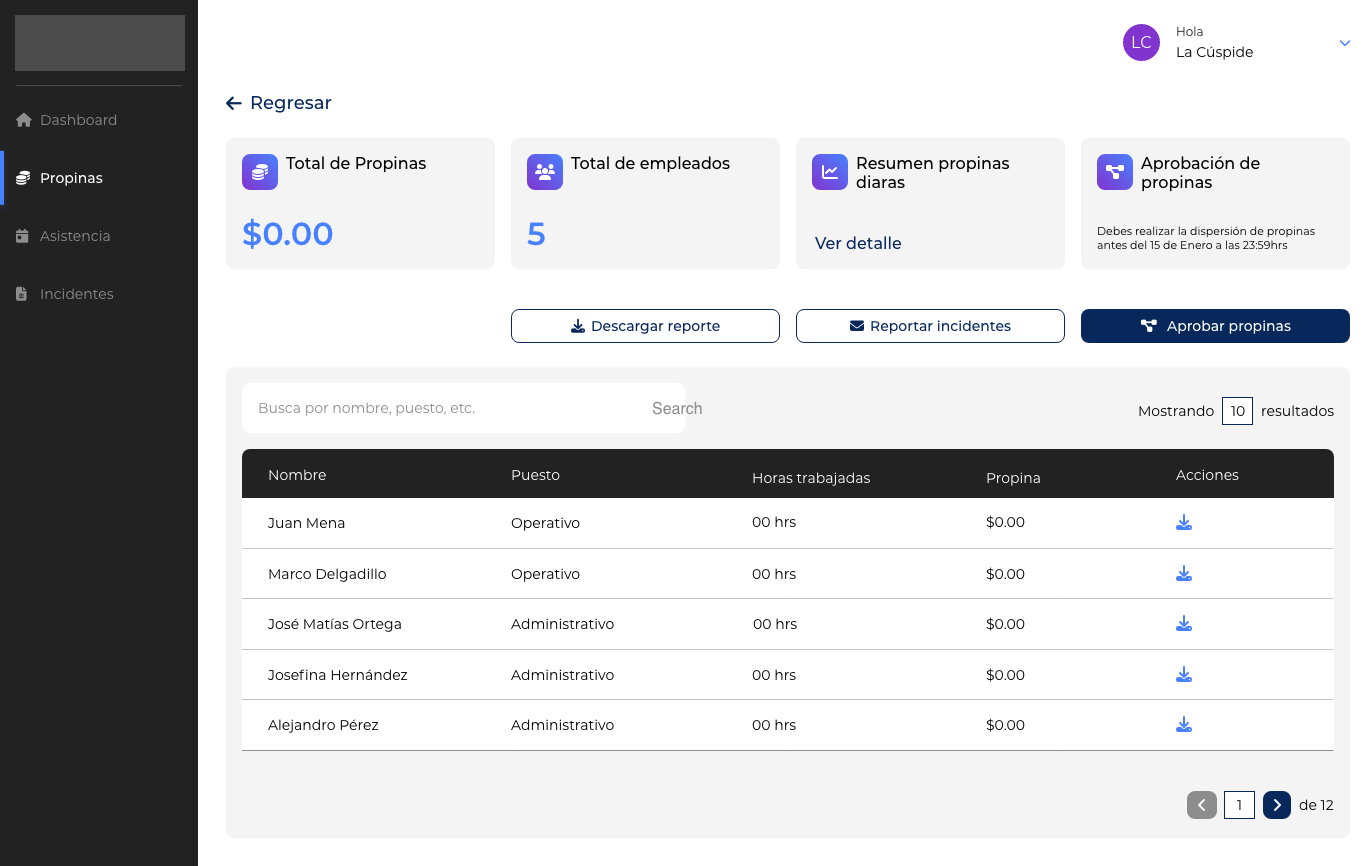Download José Matías Ortega's row report
The height and width of the screenshot is (866, 1366).
(x=1184, y=624)
